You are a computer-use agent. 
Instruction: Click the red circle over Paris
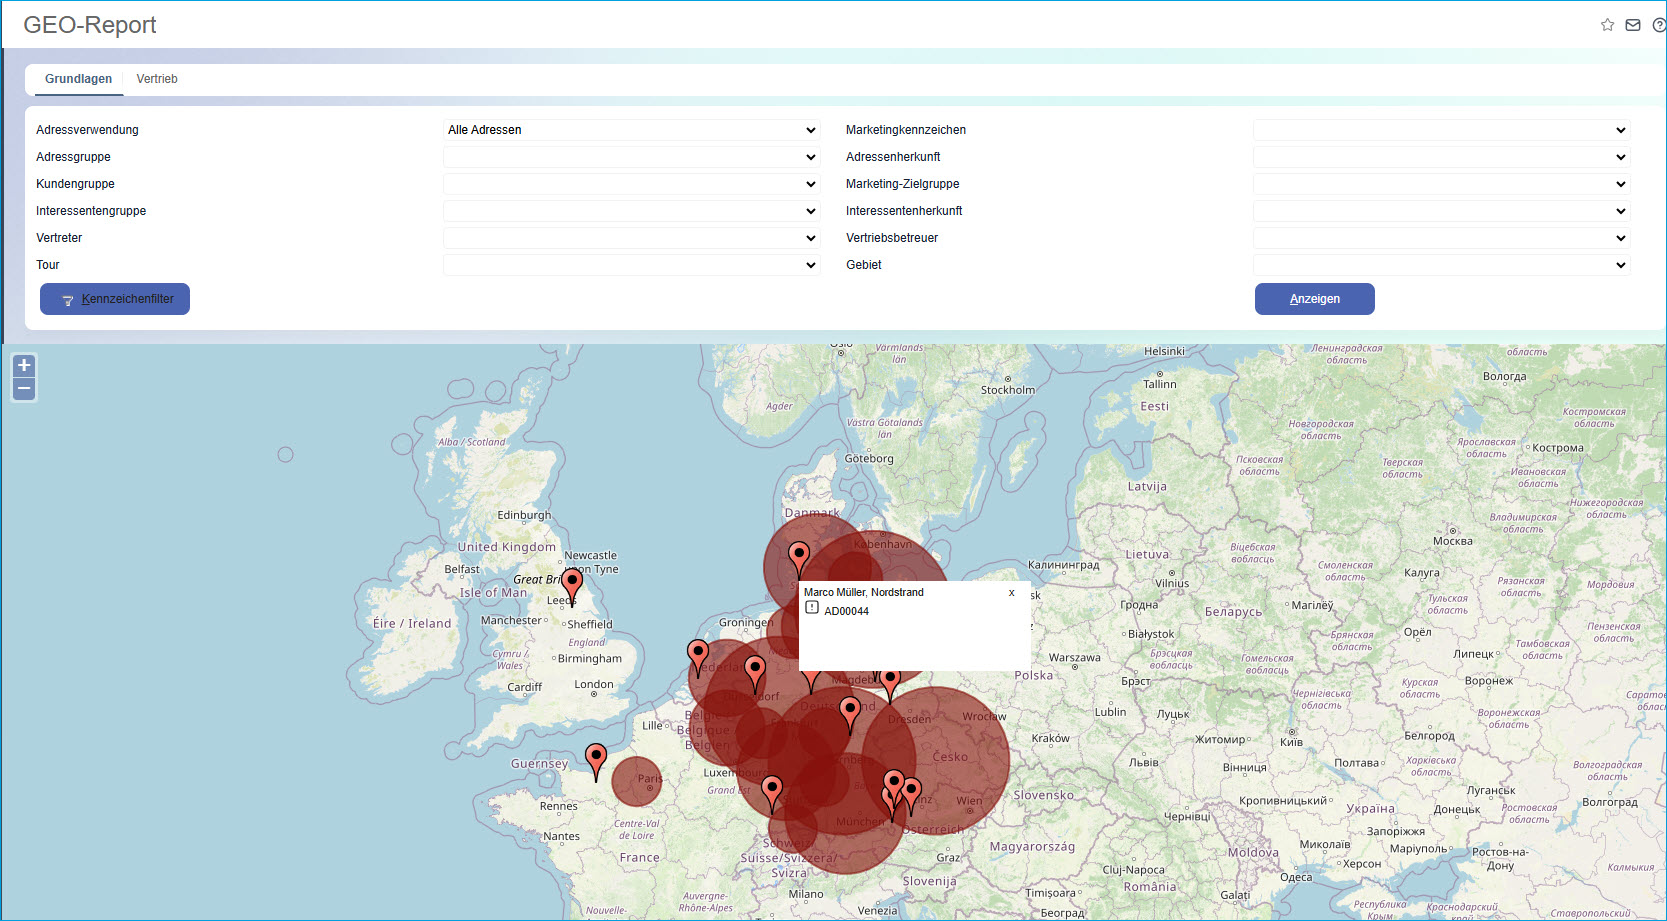(x=637, y=782)
